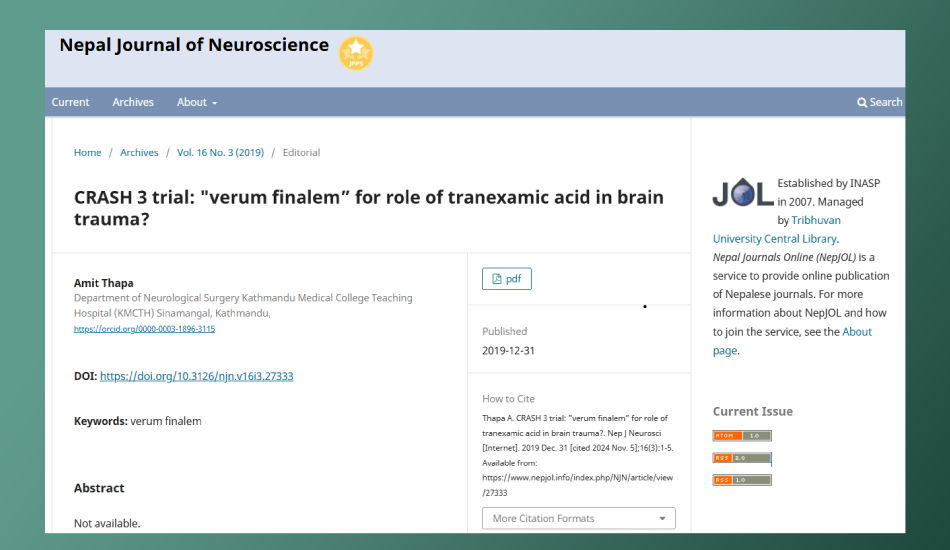The width and height of the screenshot is (950, 550).
Task: Click the published date 2019-12-31
Action: [508, 351]
